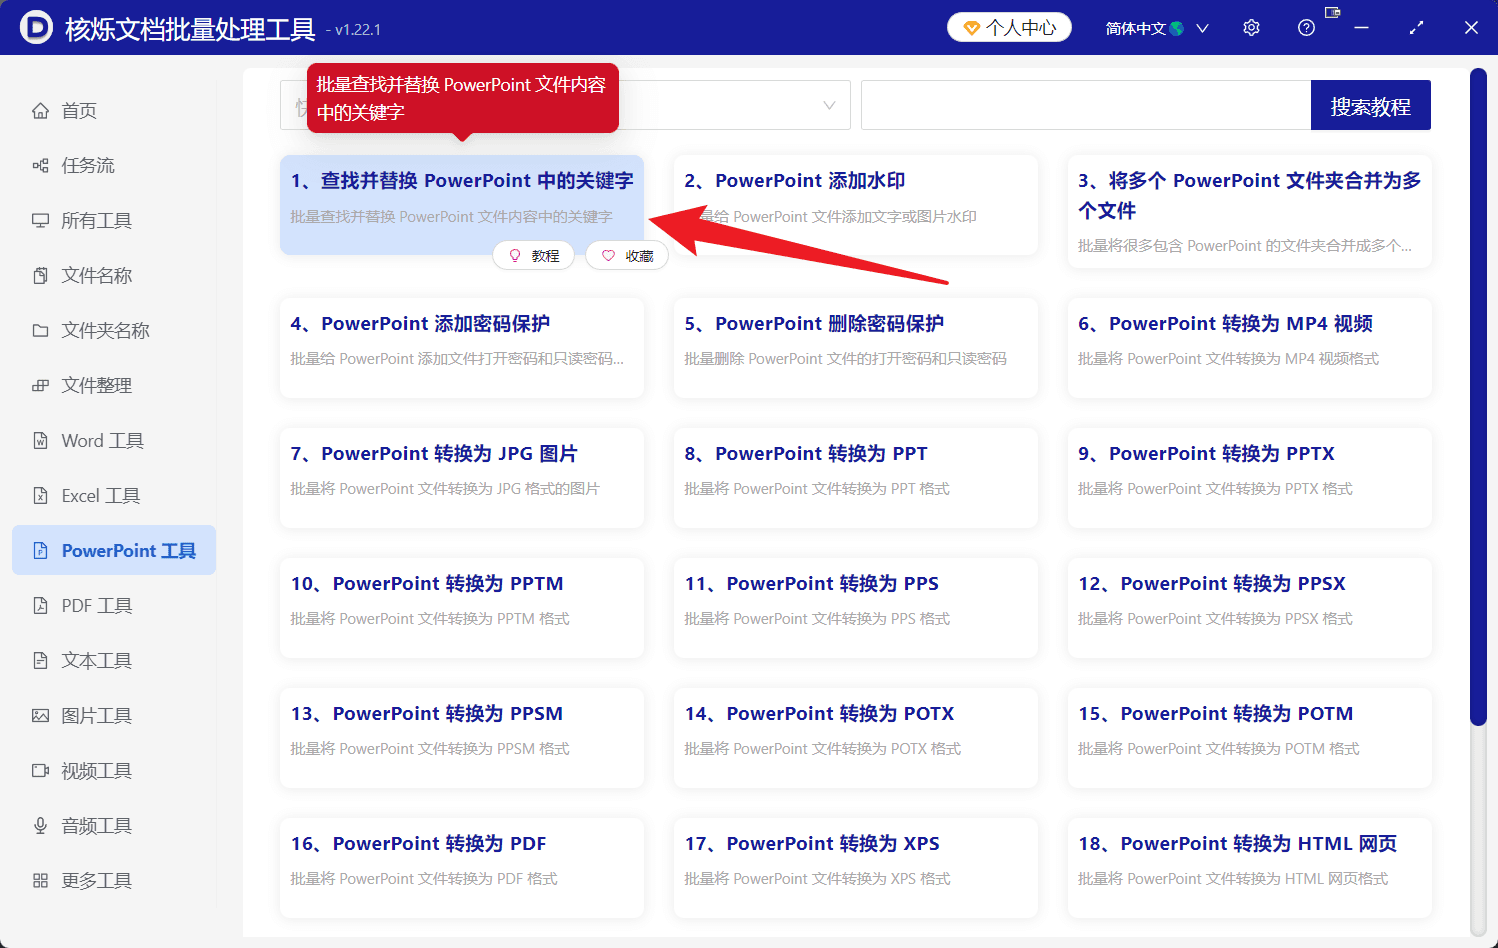Click the heart icon in 收藏 button

point(608,256)
